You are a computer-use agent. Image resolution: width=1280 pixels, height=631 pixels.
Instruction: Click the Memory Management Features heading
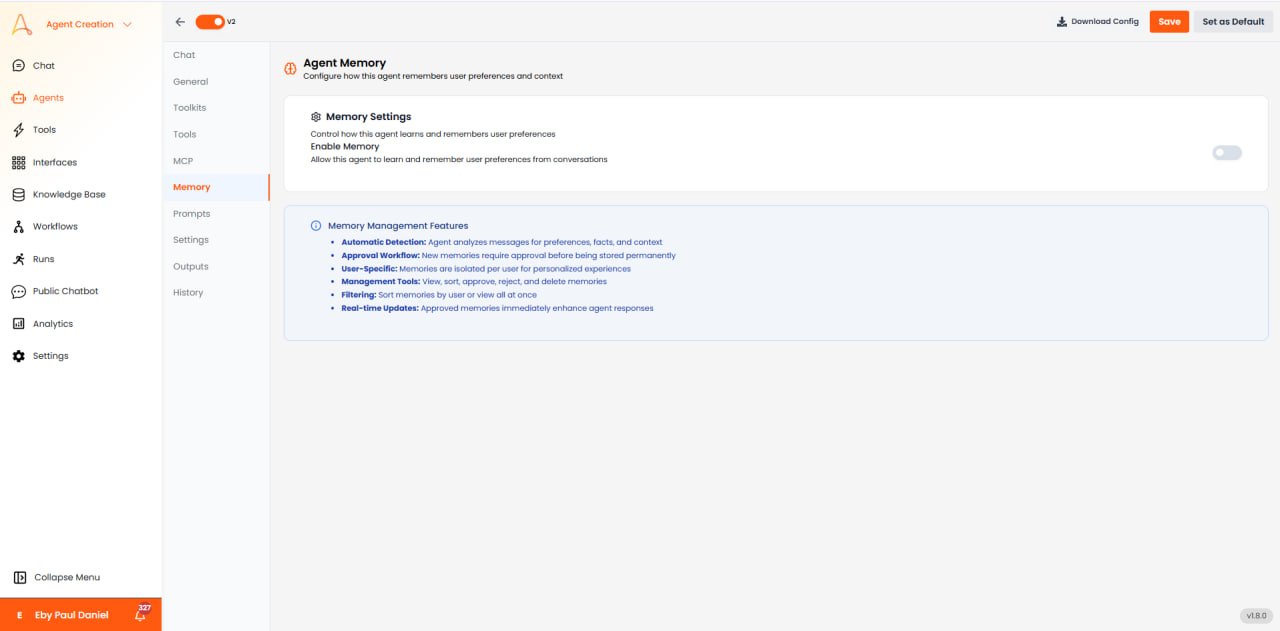click(x=398, y=226)
